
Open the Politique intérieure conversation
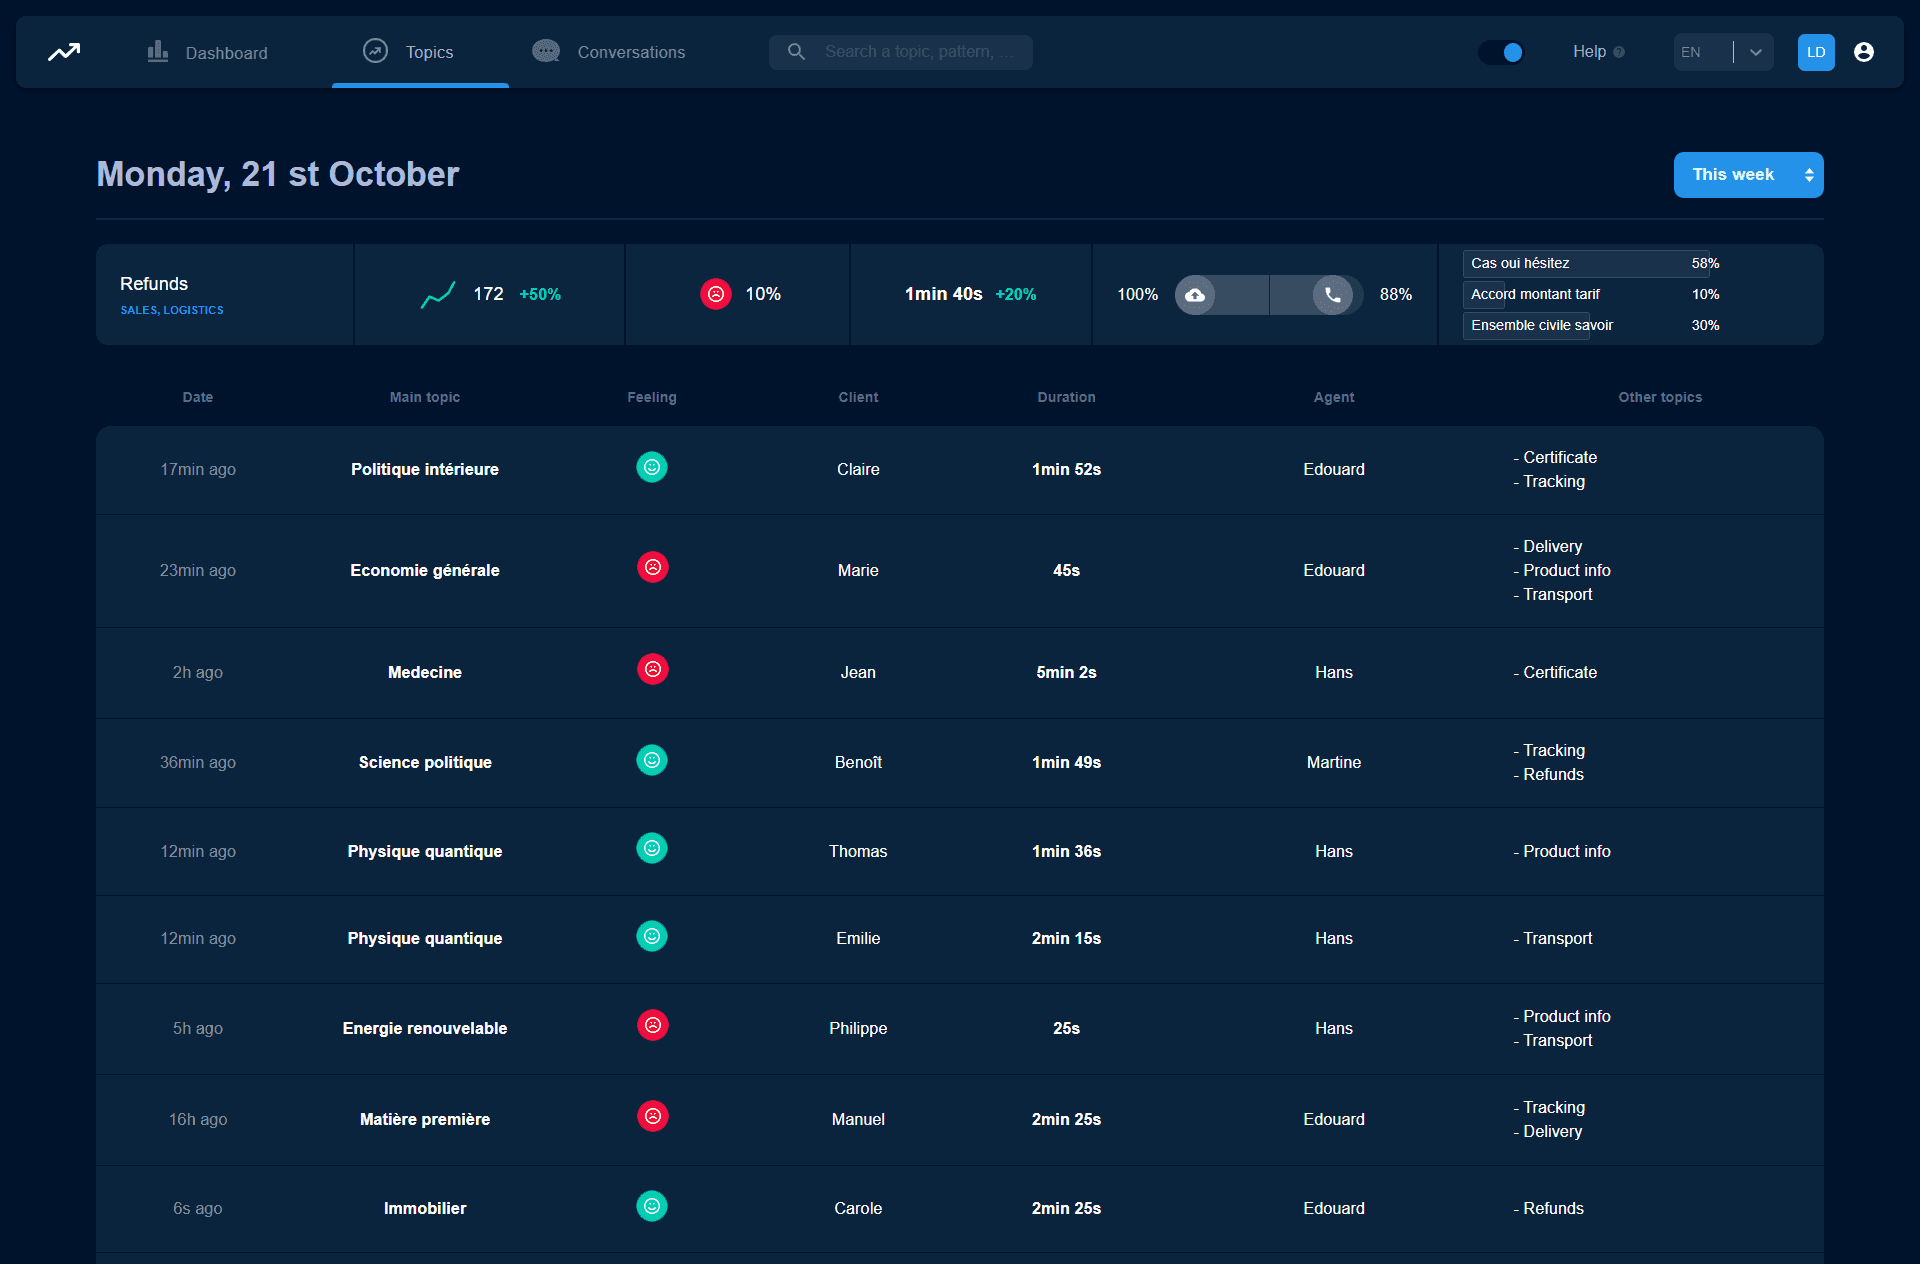(x=425, y=469)
